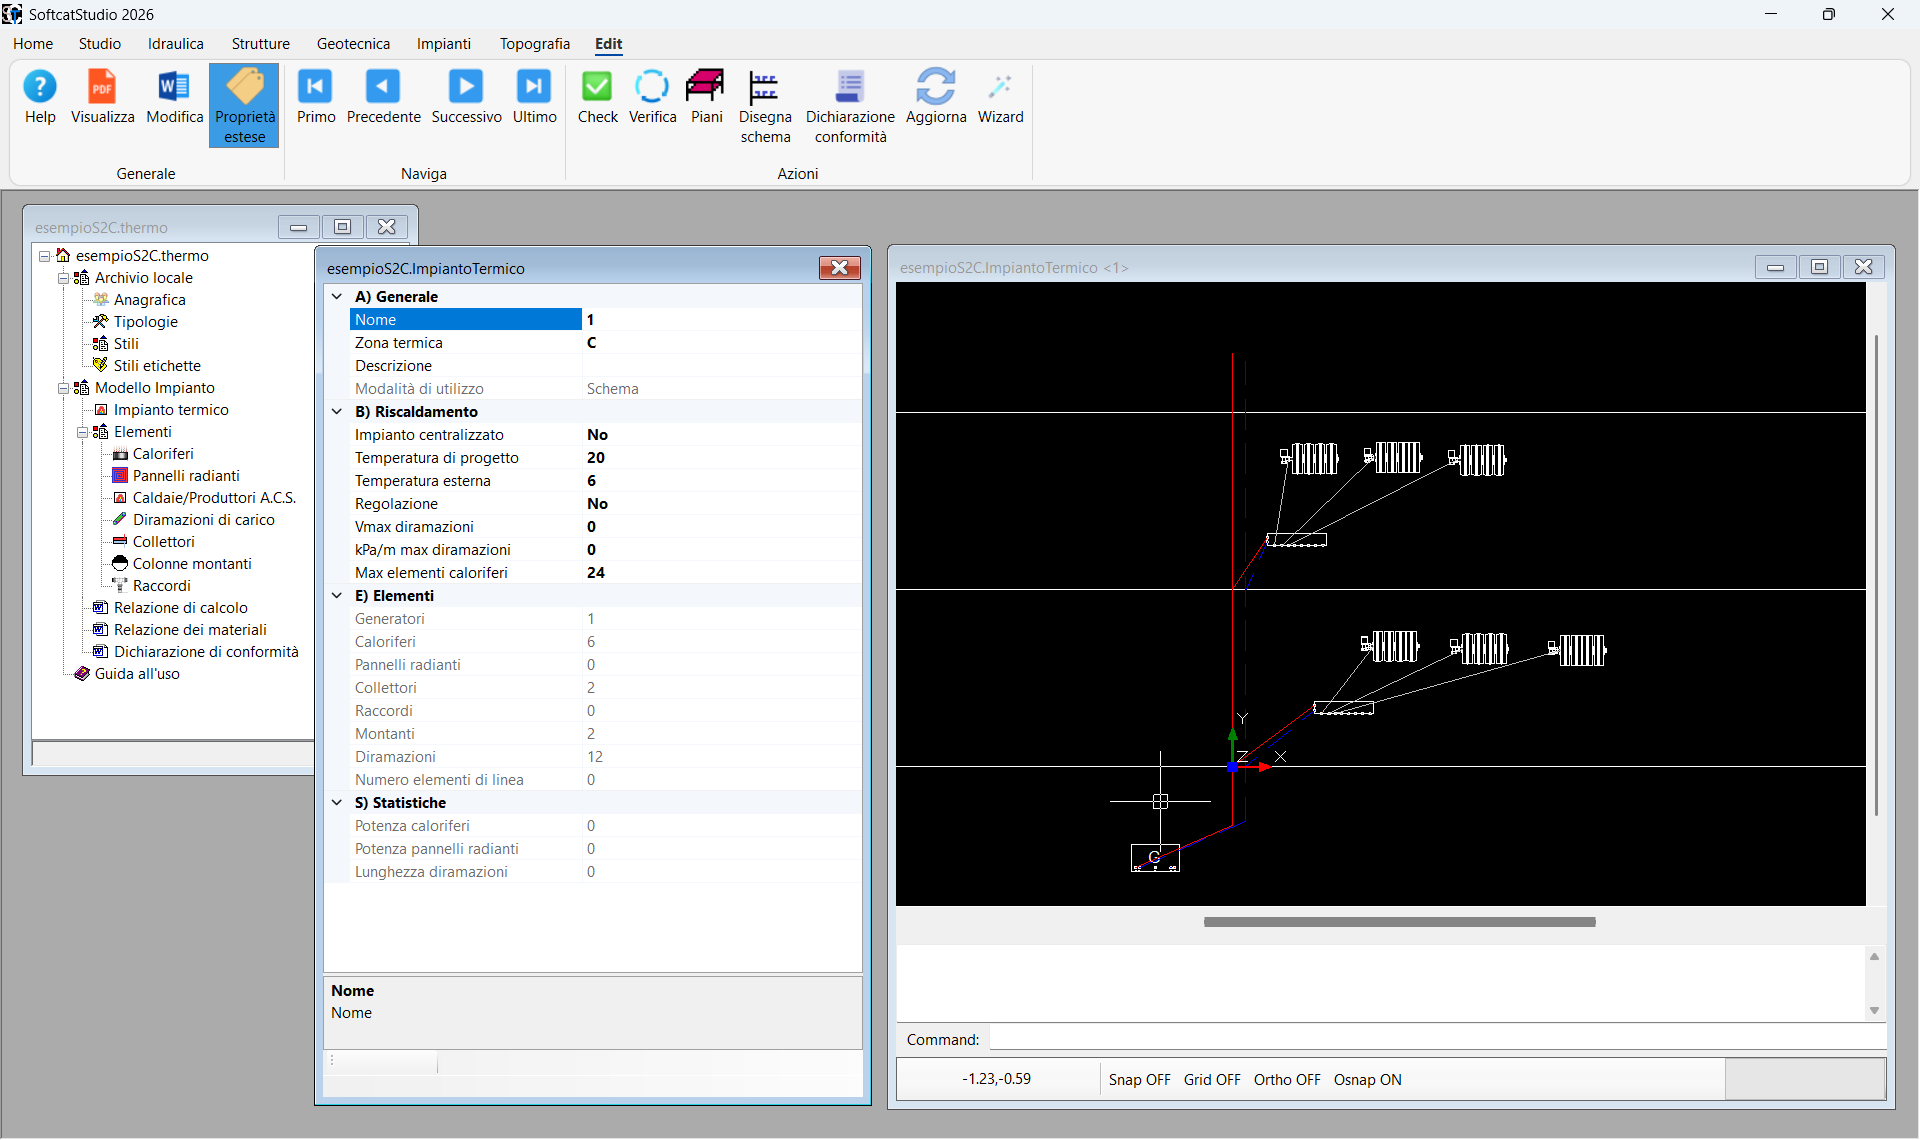Select Colonne montanti tree item
The width and height of the screenshot is (1920, 1140).
coord(192,564)
